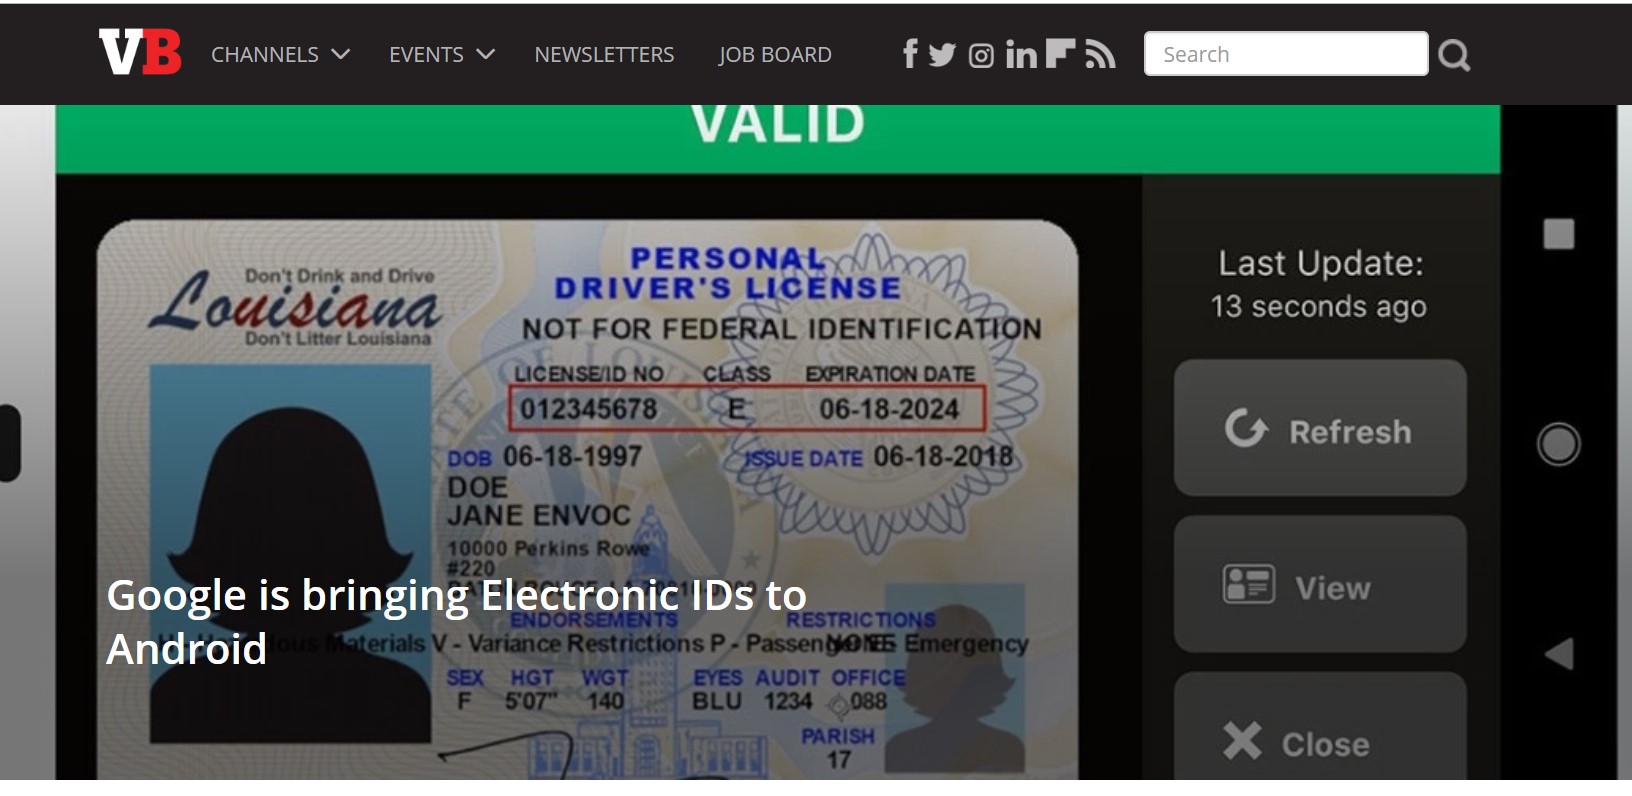Screen dimensions: 1632x796
Task: Open the Job Board menu item
Action: coord(775,54)
